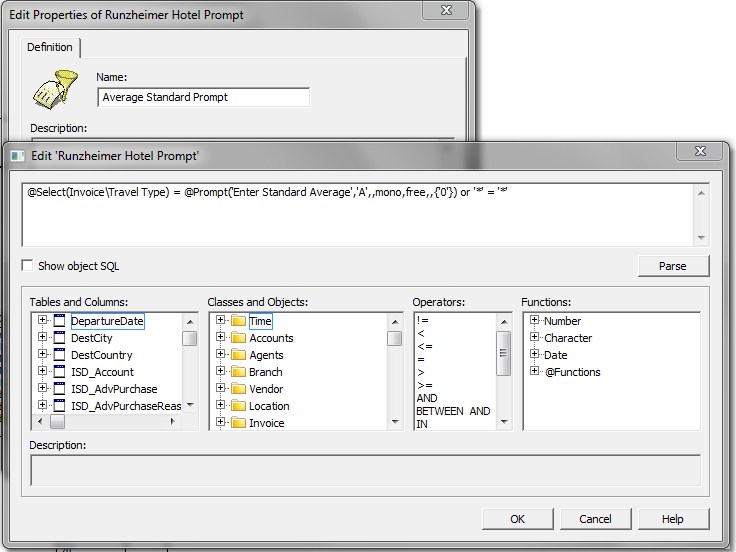Click the Operators list scrollbar thumb
736x552 pixels.
pyautogui.click(x=504, y=353)
